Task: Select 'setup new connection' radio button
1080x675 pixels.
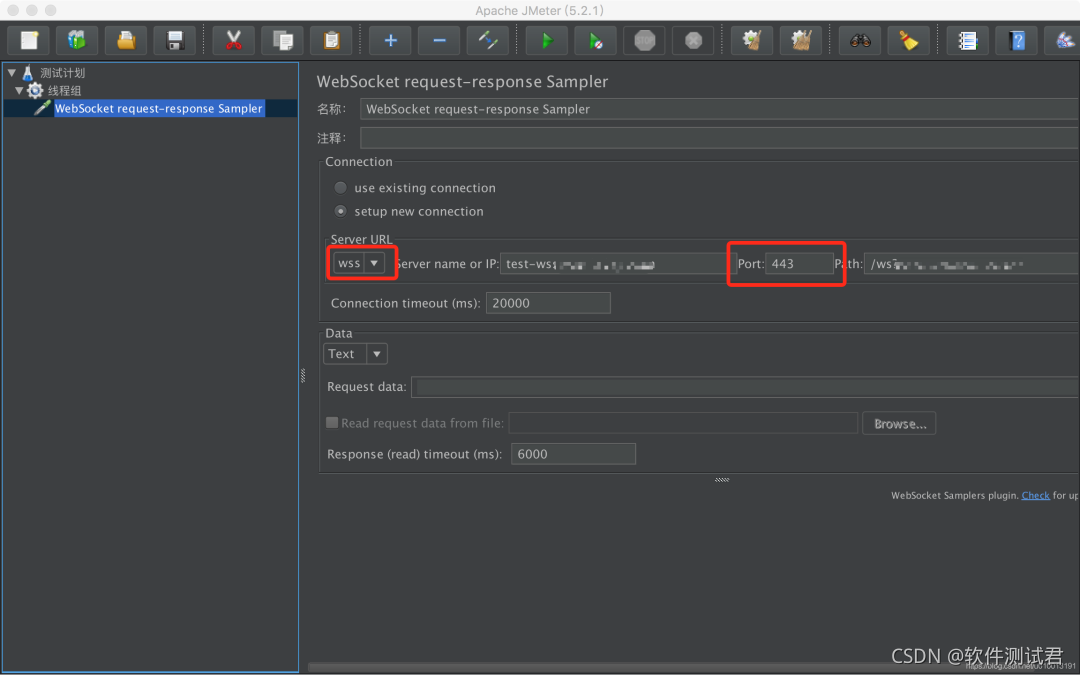Action: (340, 211)
